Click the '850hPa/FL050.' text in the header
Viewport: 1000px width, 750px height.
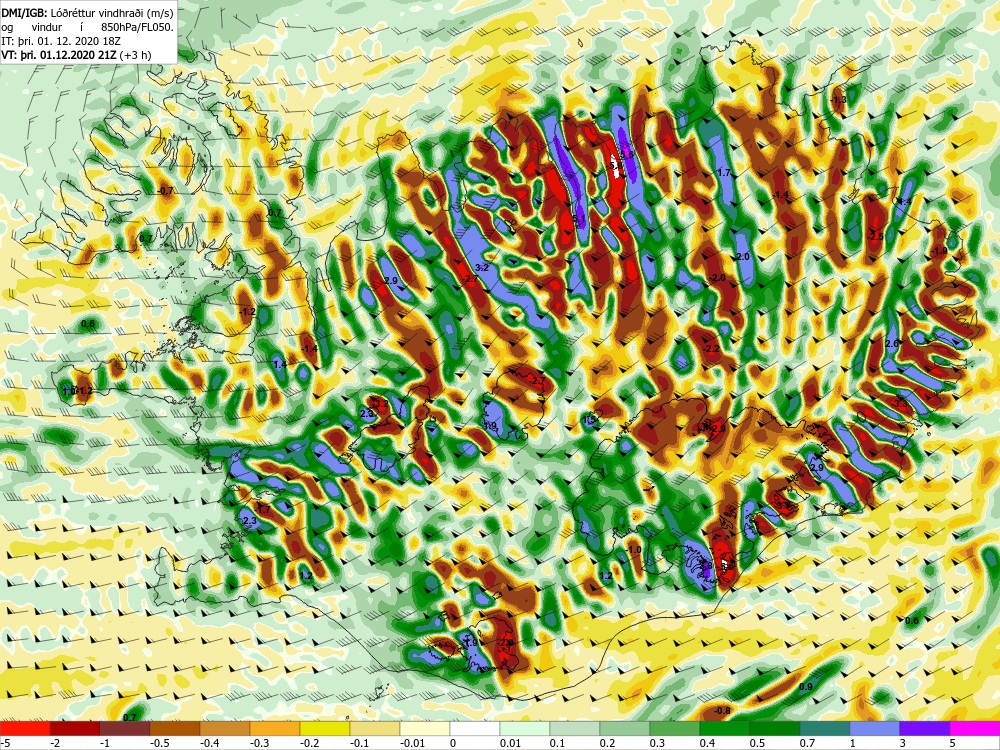point(137,27)
